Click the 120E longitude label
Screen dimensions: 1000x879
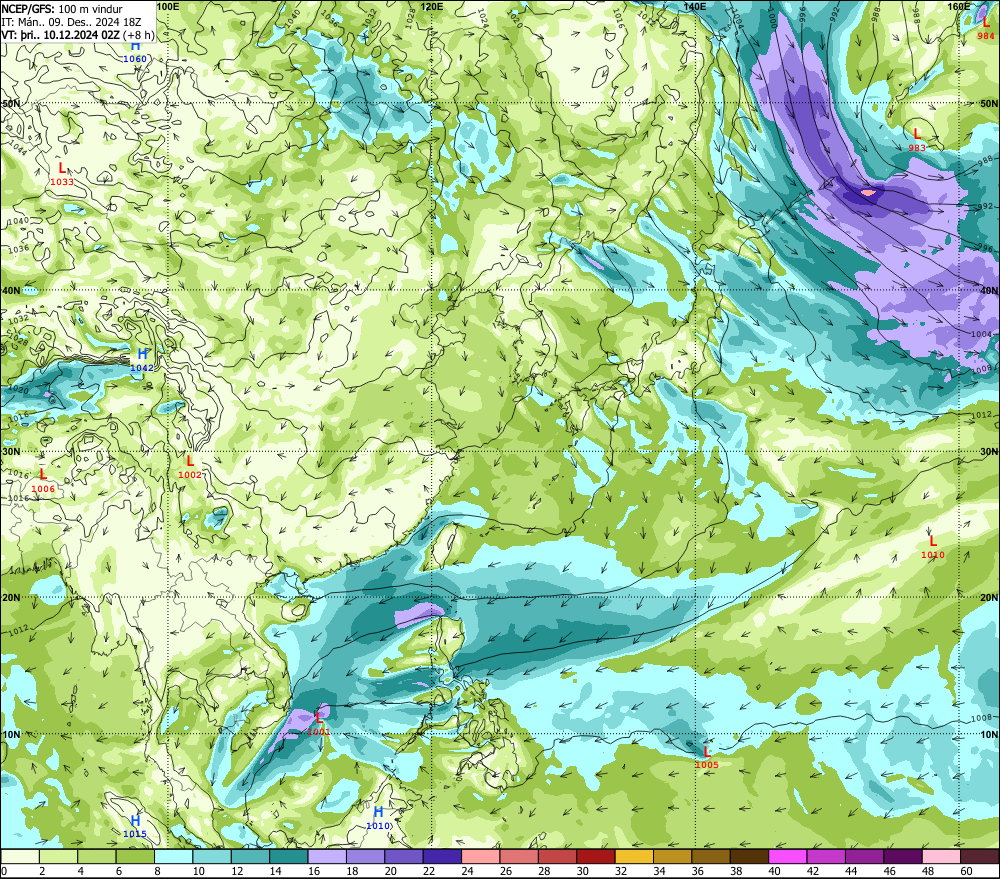pos(432,6)
